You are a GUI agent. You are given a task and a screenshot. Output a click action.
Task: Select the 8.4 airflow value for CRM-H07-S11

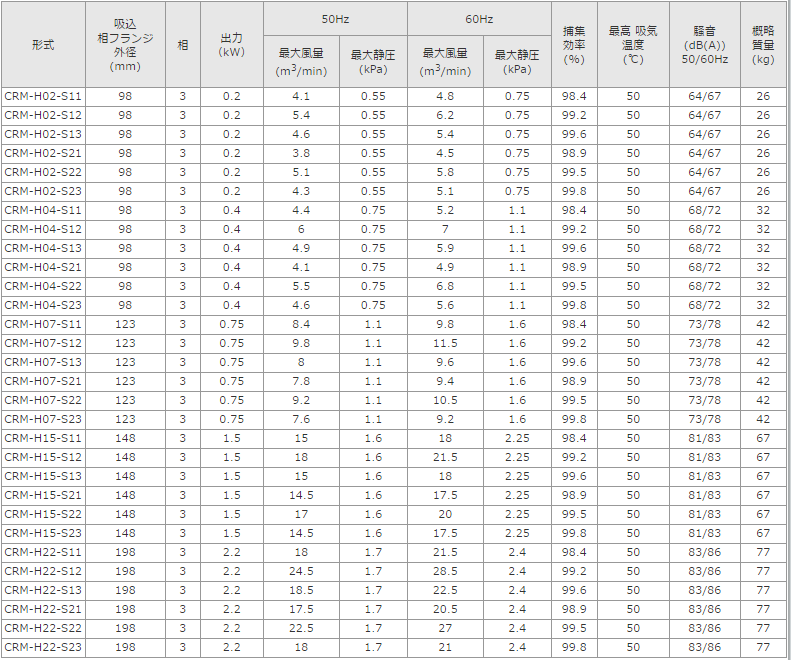click(x=301, y=324)
